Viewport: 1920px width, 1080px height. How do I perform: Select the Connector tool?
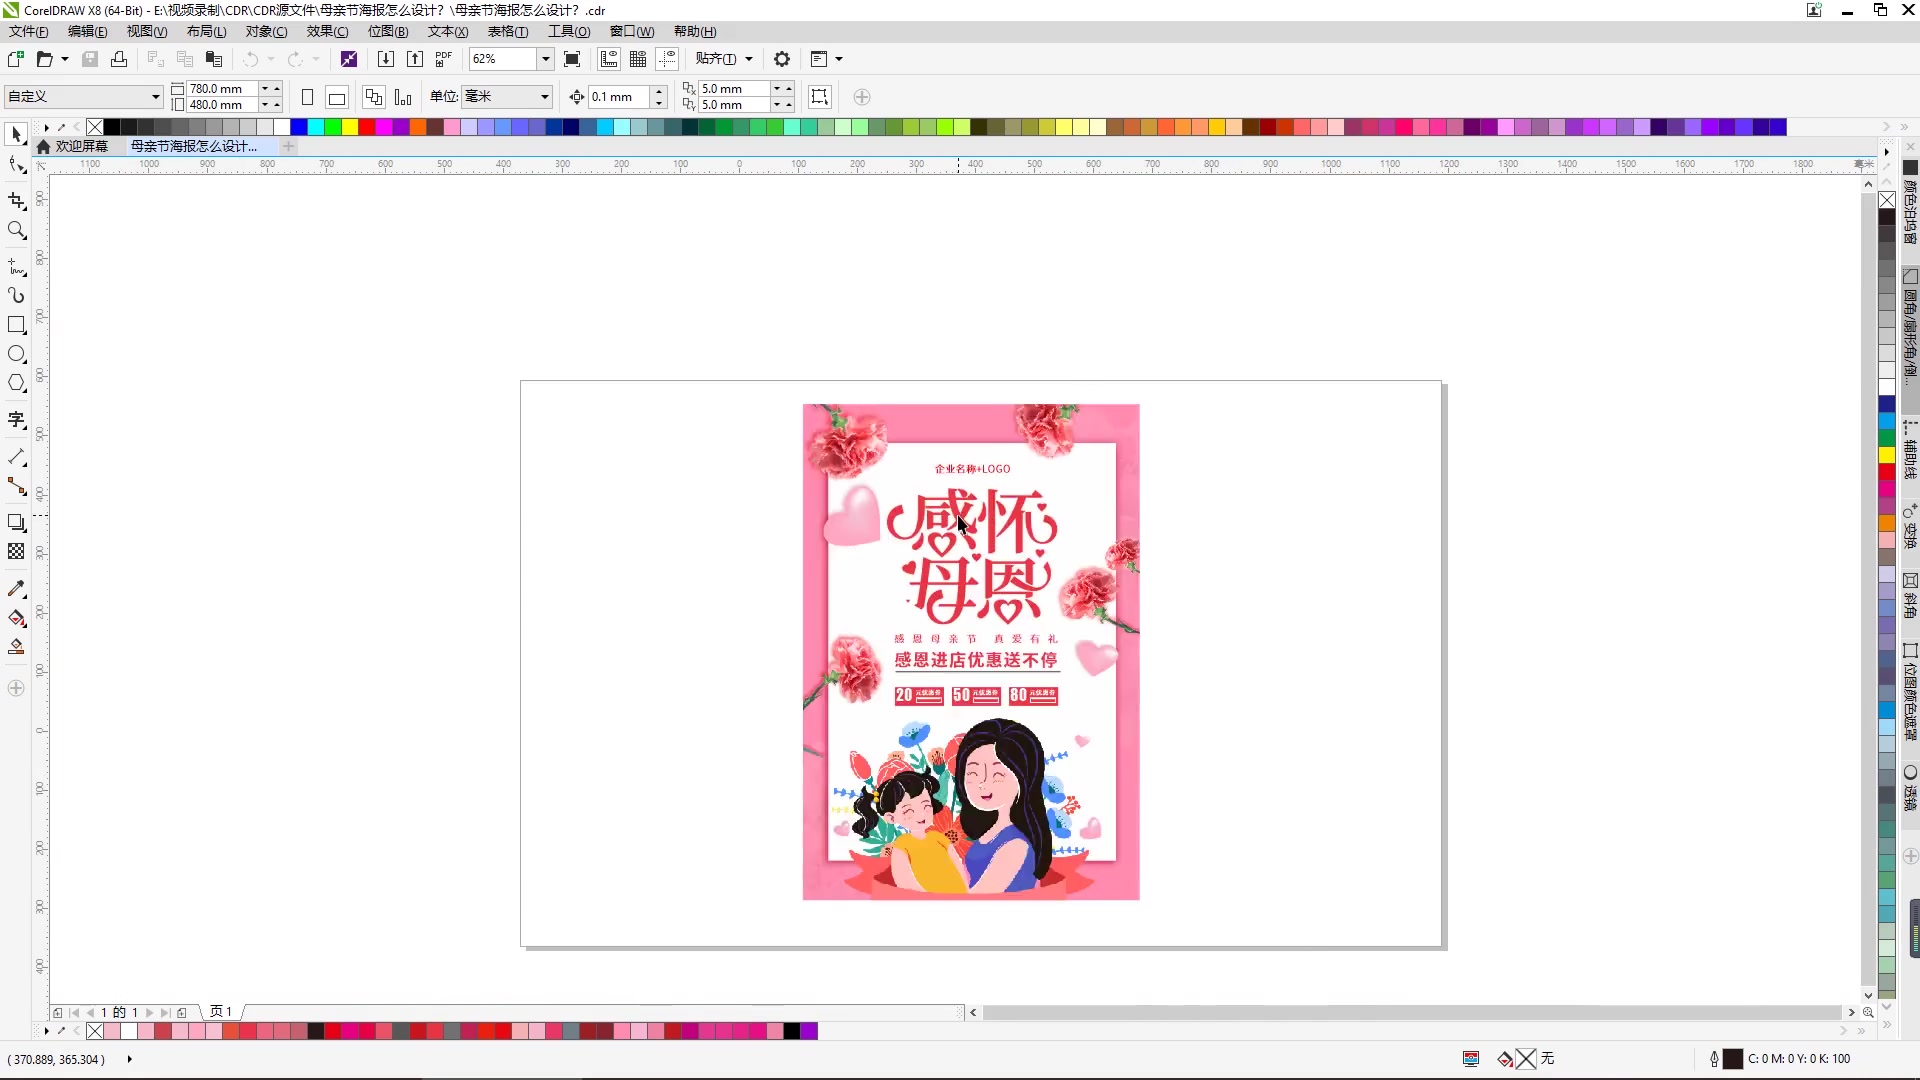pyautogui.click(x=16, y=486)
